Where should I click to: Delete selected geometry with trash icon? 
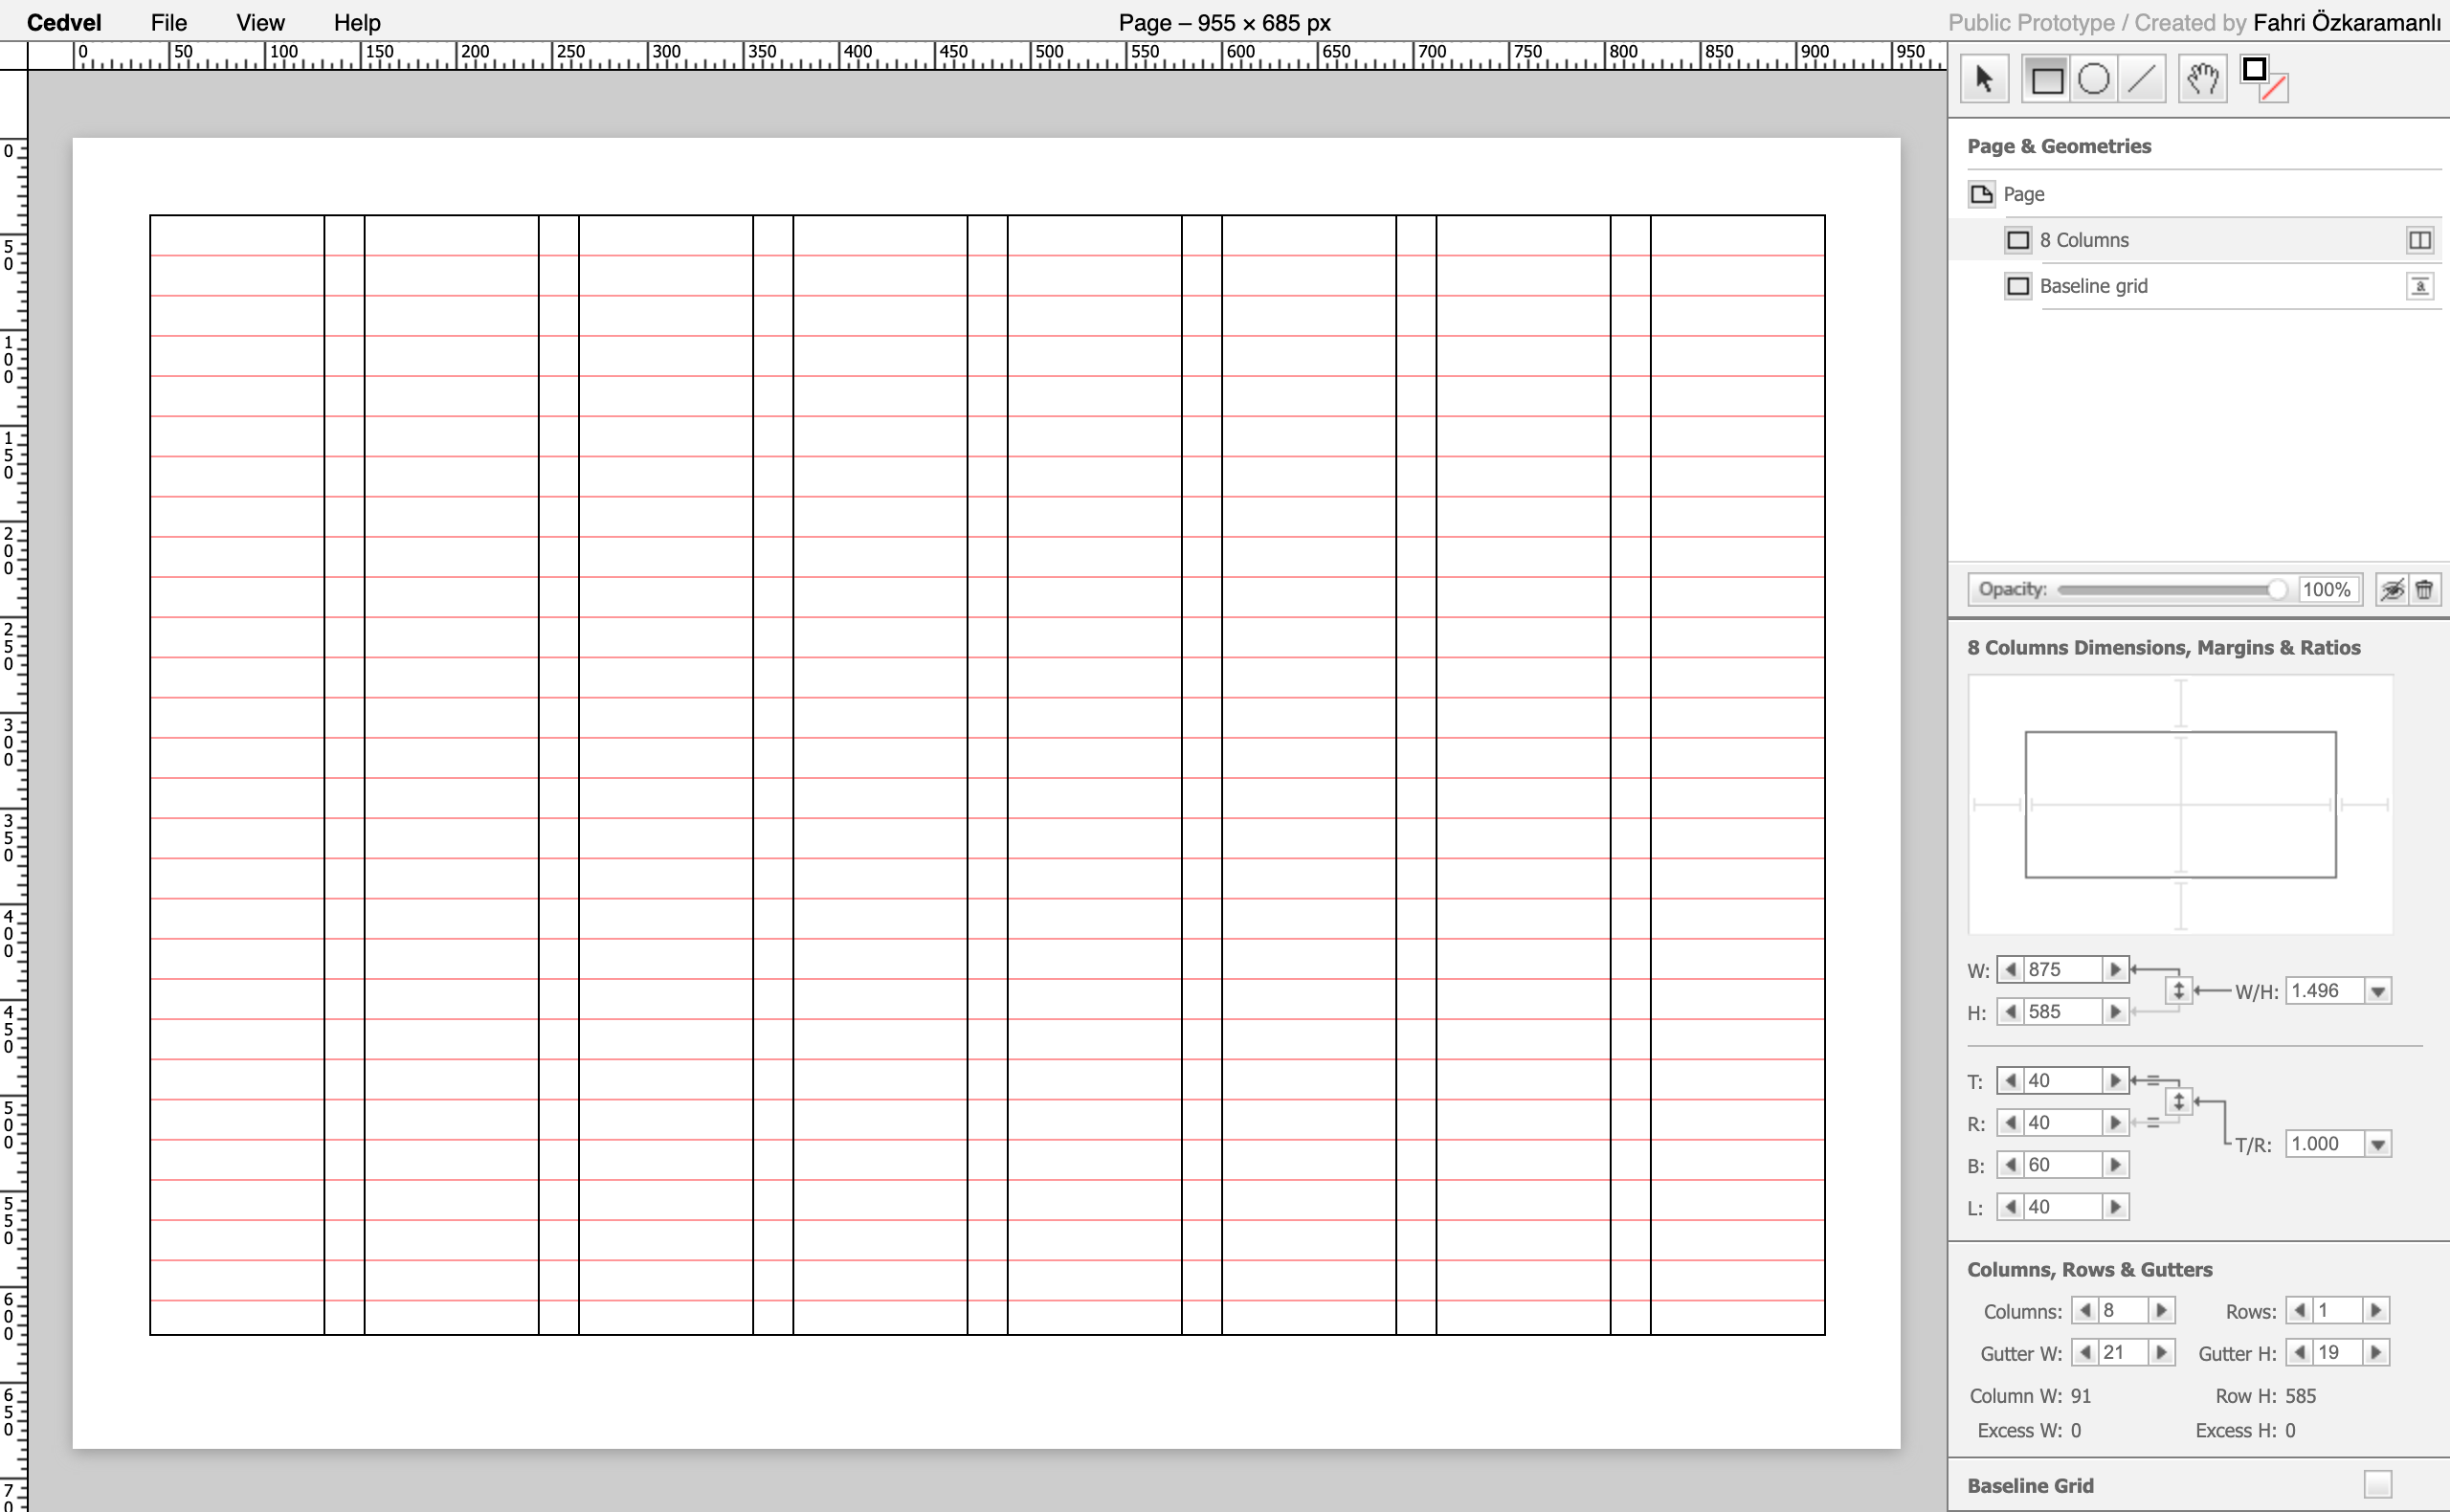2424,590
